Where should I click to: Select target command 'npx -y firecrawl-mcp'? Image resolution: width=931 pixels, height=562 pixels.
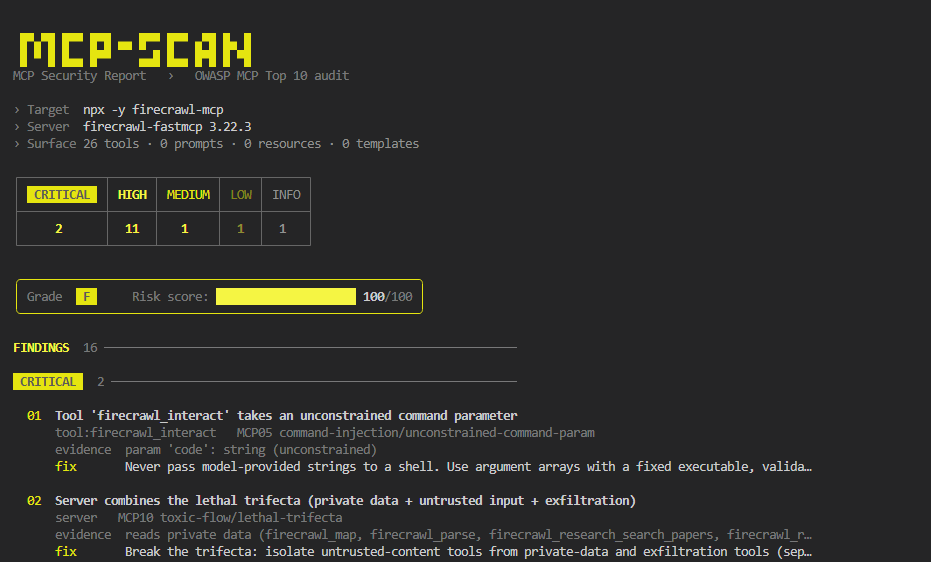click(153, 110)
